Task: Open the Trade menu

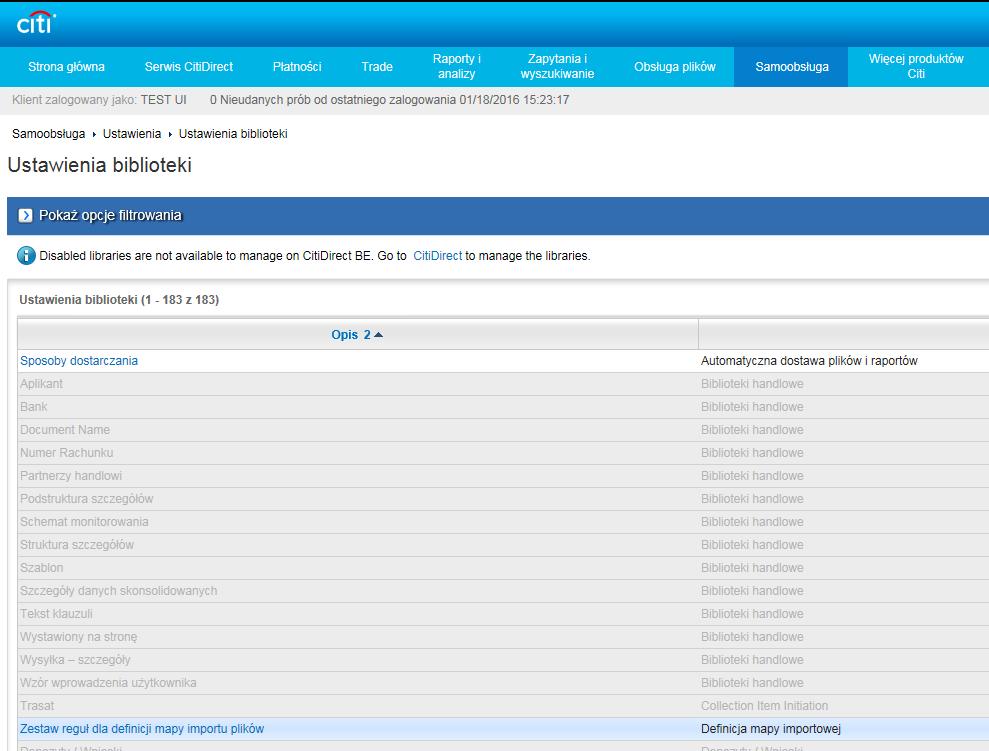Action: (377, 67)
